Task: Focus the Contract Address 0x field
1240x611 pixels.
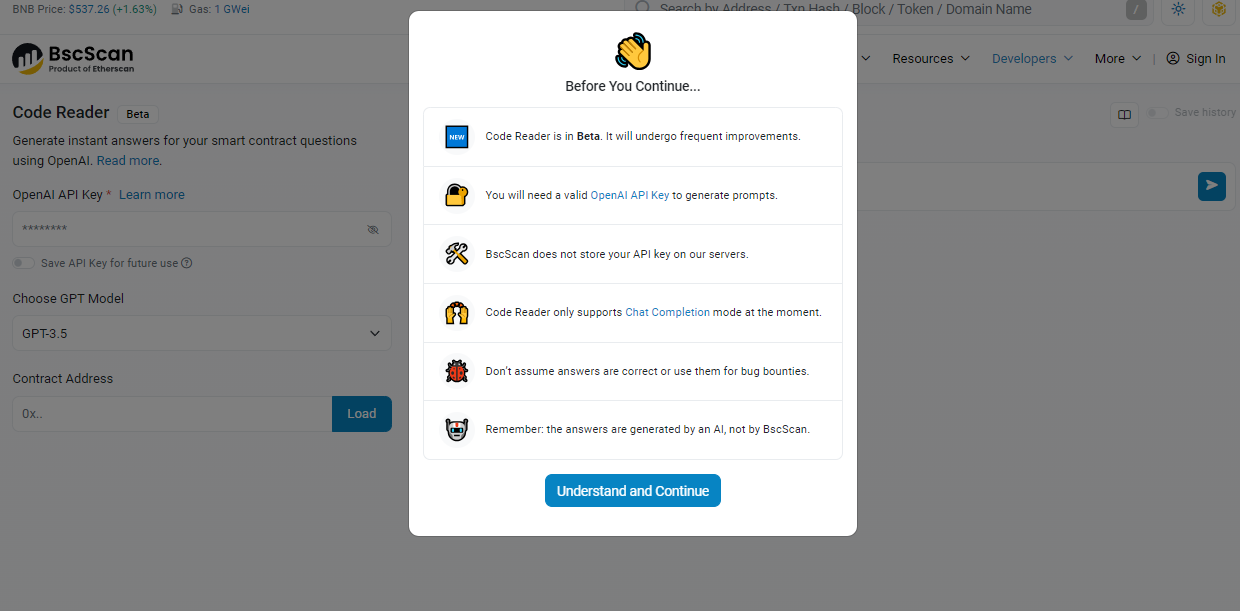Action: pos(172,414)
